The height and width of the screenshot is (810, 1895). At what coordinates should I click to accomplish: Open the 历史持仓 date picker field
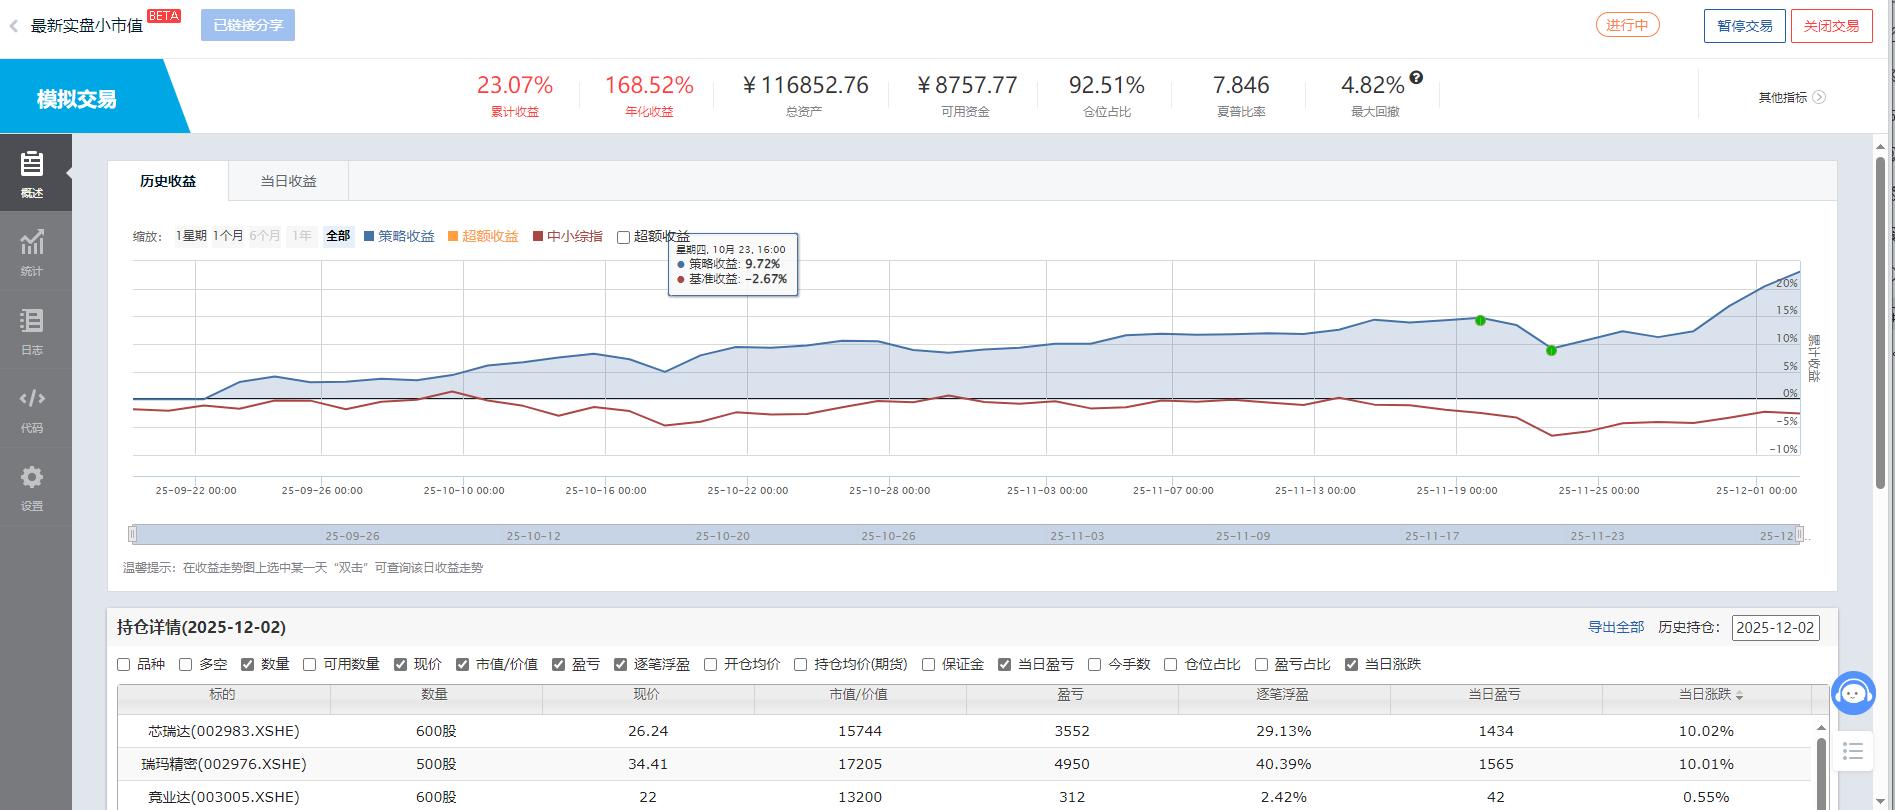coord(1775,628)
